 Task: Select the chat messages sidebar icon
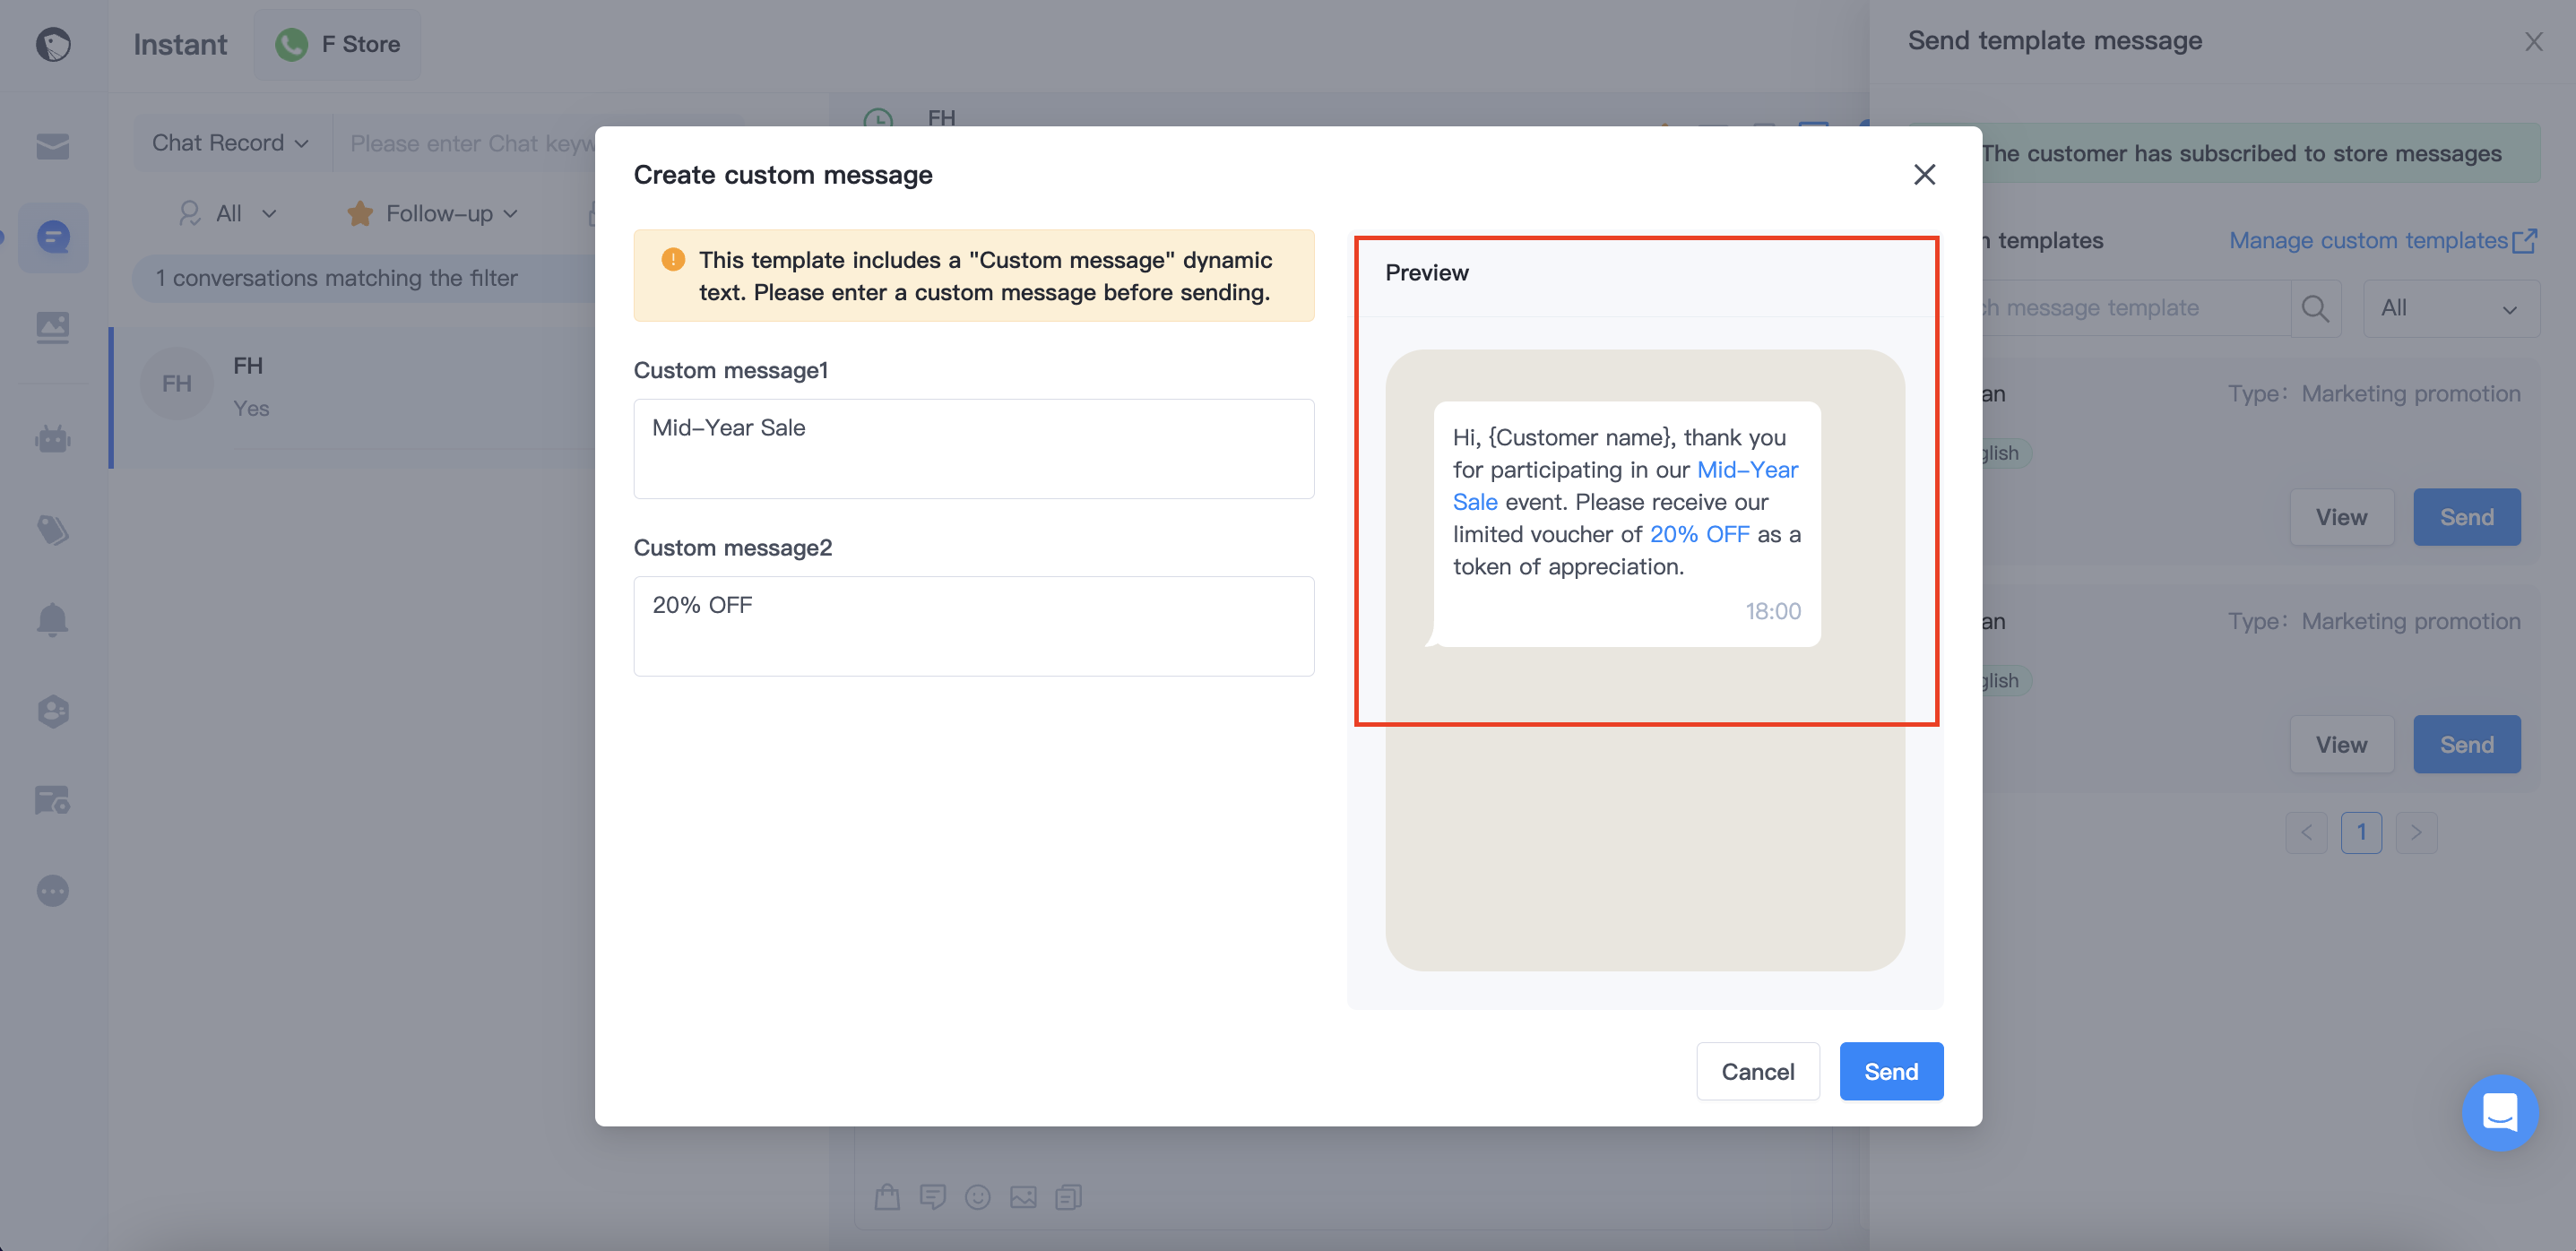[x=52, y=237]
